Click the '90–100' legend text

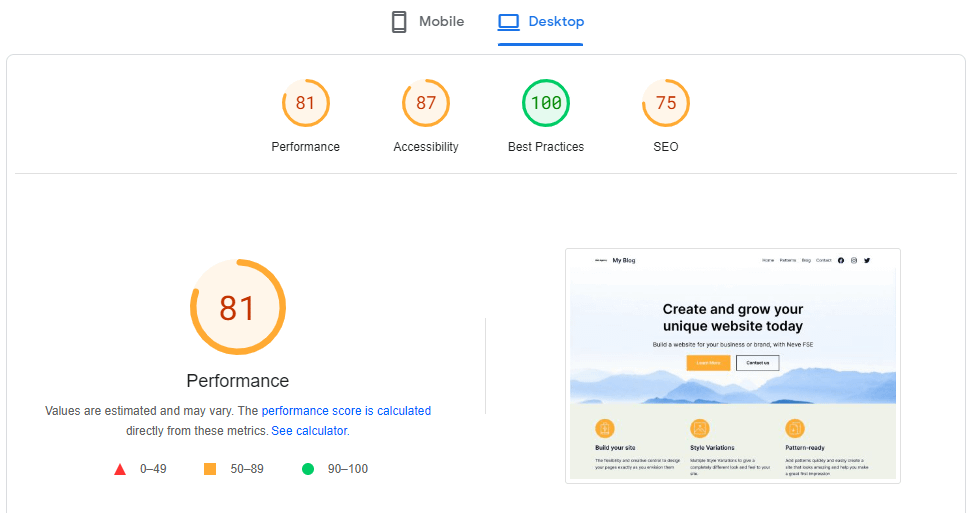348,469
